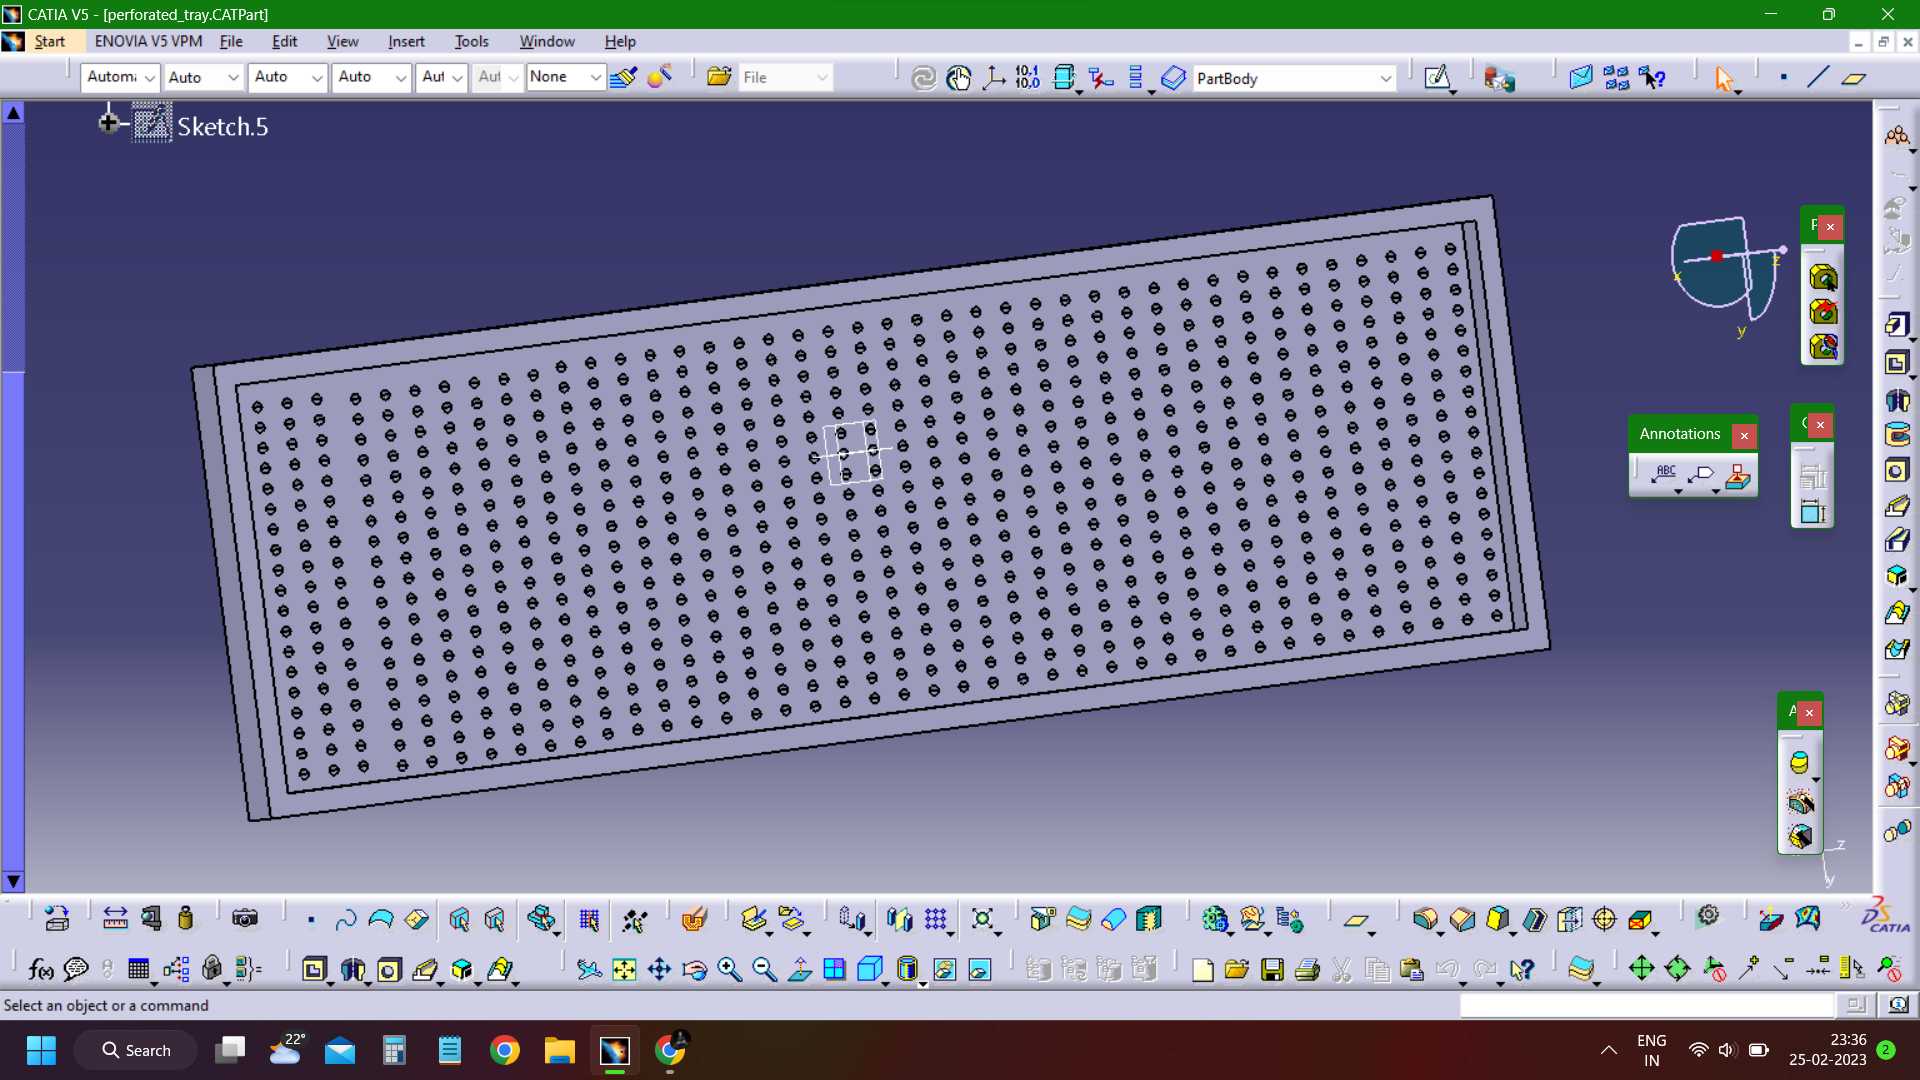The width and height of the screenshot is (1920, 1080).
Task: Toggle the Fly mode airplane icon
Action: click(x=589, y=969)
